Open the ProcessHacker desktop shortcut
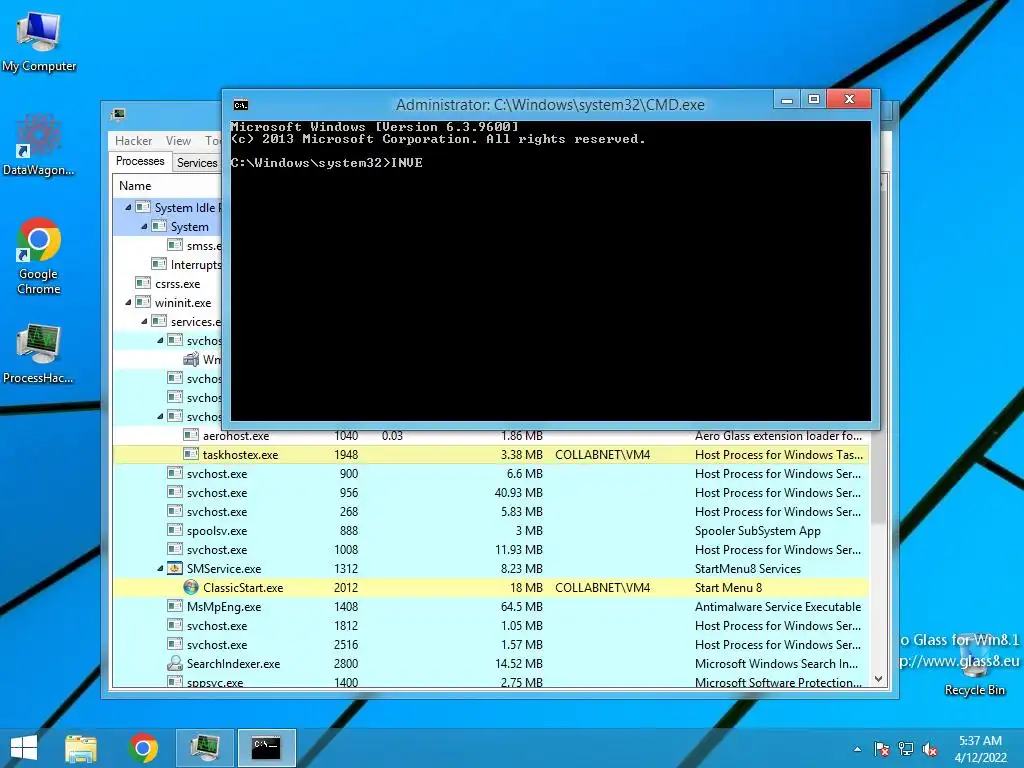This screenshot has height=768, width=1024. [39, 353]
